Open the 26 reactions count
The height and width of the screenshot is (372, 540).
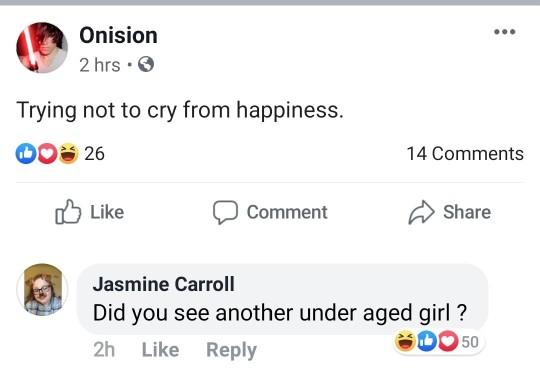pos(94,154)
